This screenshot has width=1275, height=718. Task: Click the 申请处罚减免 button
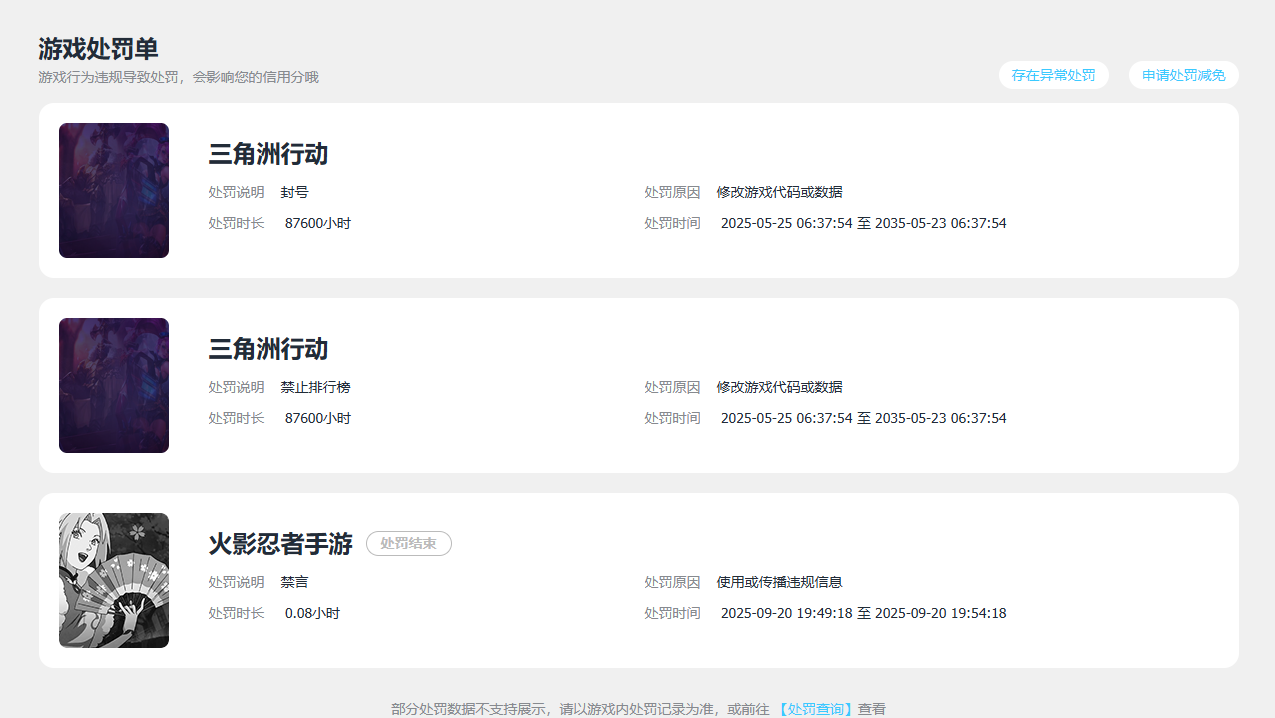pos(1183,75)
